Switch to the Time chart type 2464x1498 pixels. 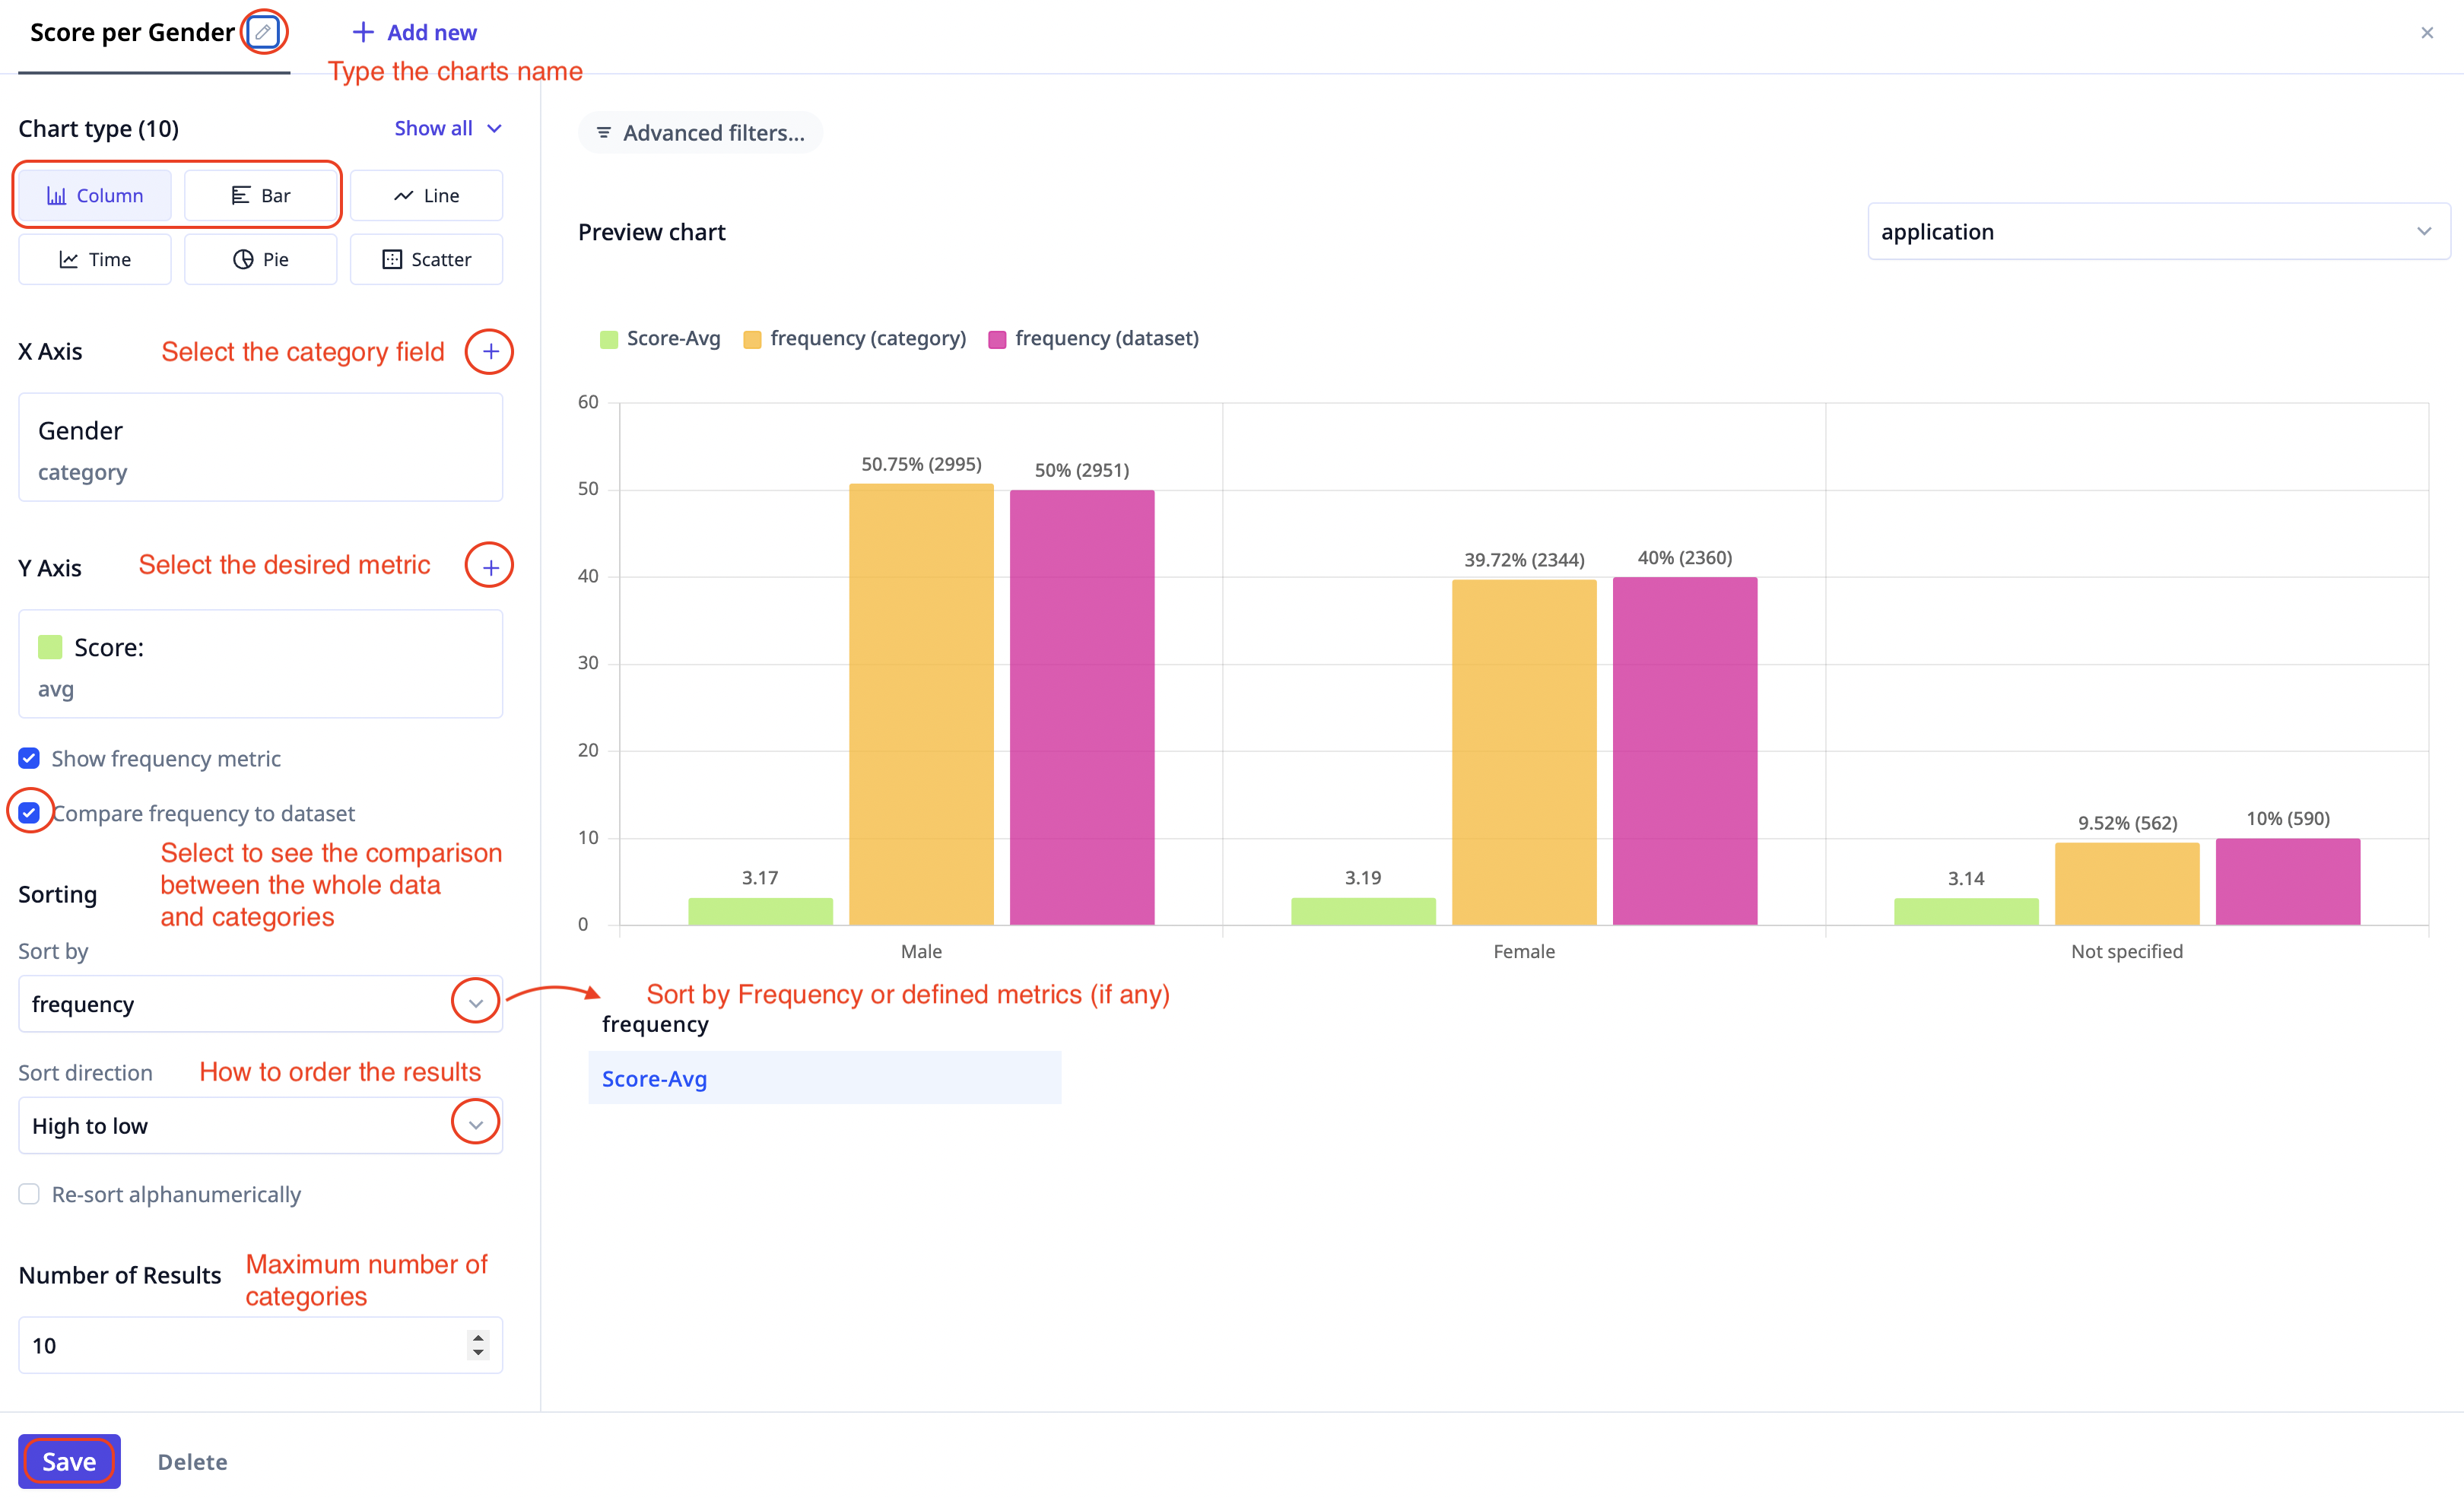[95, 260]
